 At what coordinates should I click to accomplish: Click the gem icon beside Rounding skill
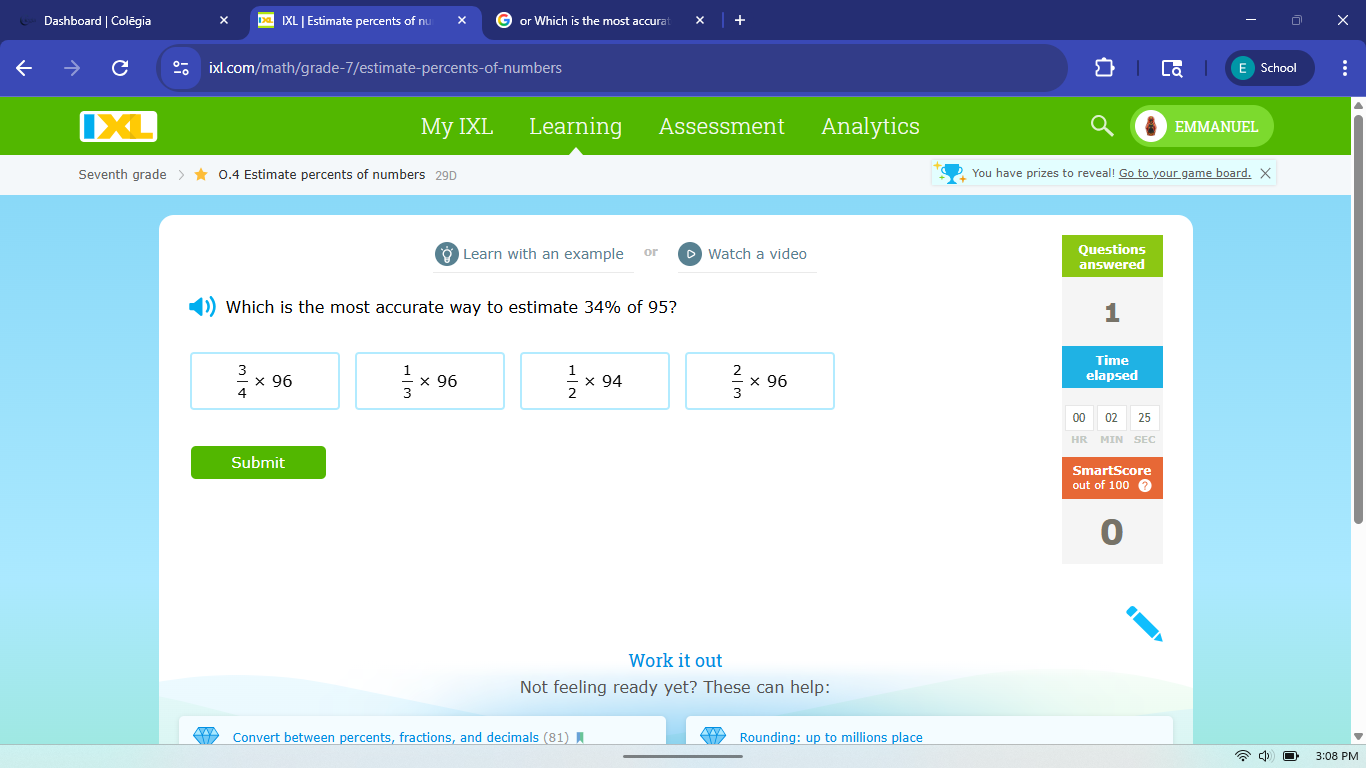tap(713, 736)
